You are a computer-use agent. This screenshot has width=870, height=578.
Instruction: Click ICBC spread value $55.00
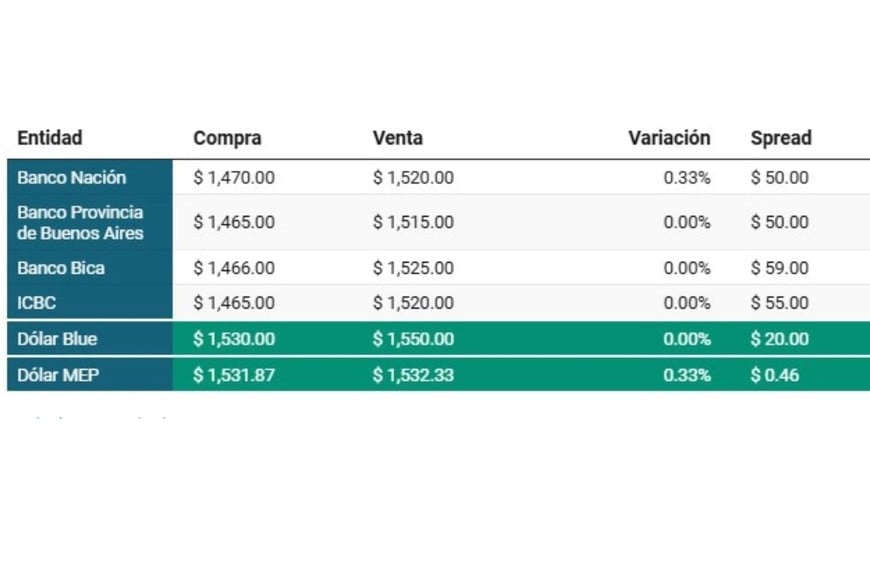(780, 303)
